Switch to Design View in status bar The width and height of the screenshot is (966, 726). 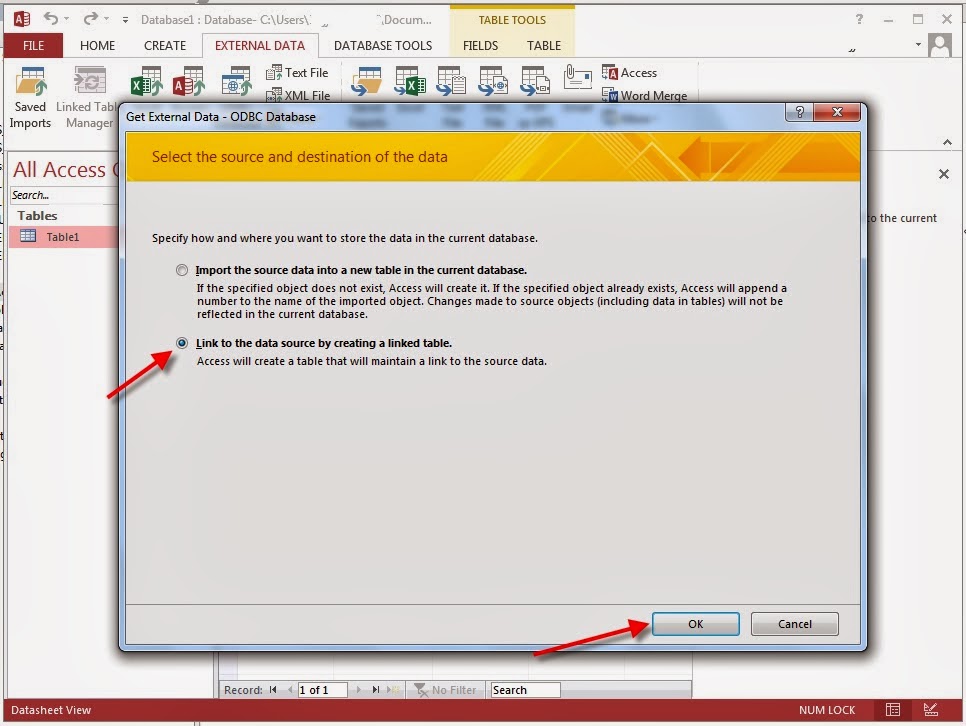tap(931, 710)
